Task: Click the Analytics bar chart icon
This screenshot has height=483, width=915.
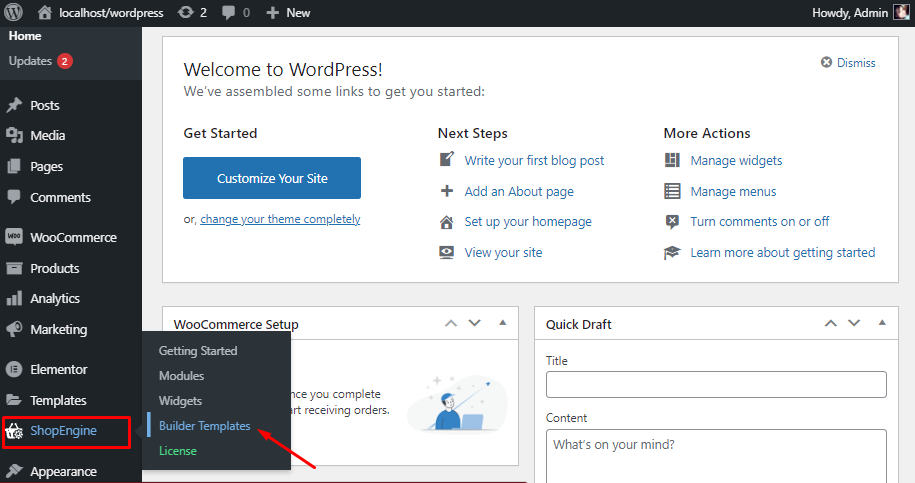Action: 14,299
